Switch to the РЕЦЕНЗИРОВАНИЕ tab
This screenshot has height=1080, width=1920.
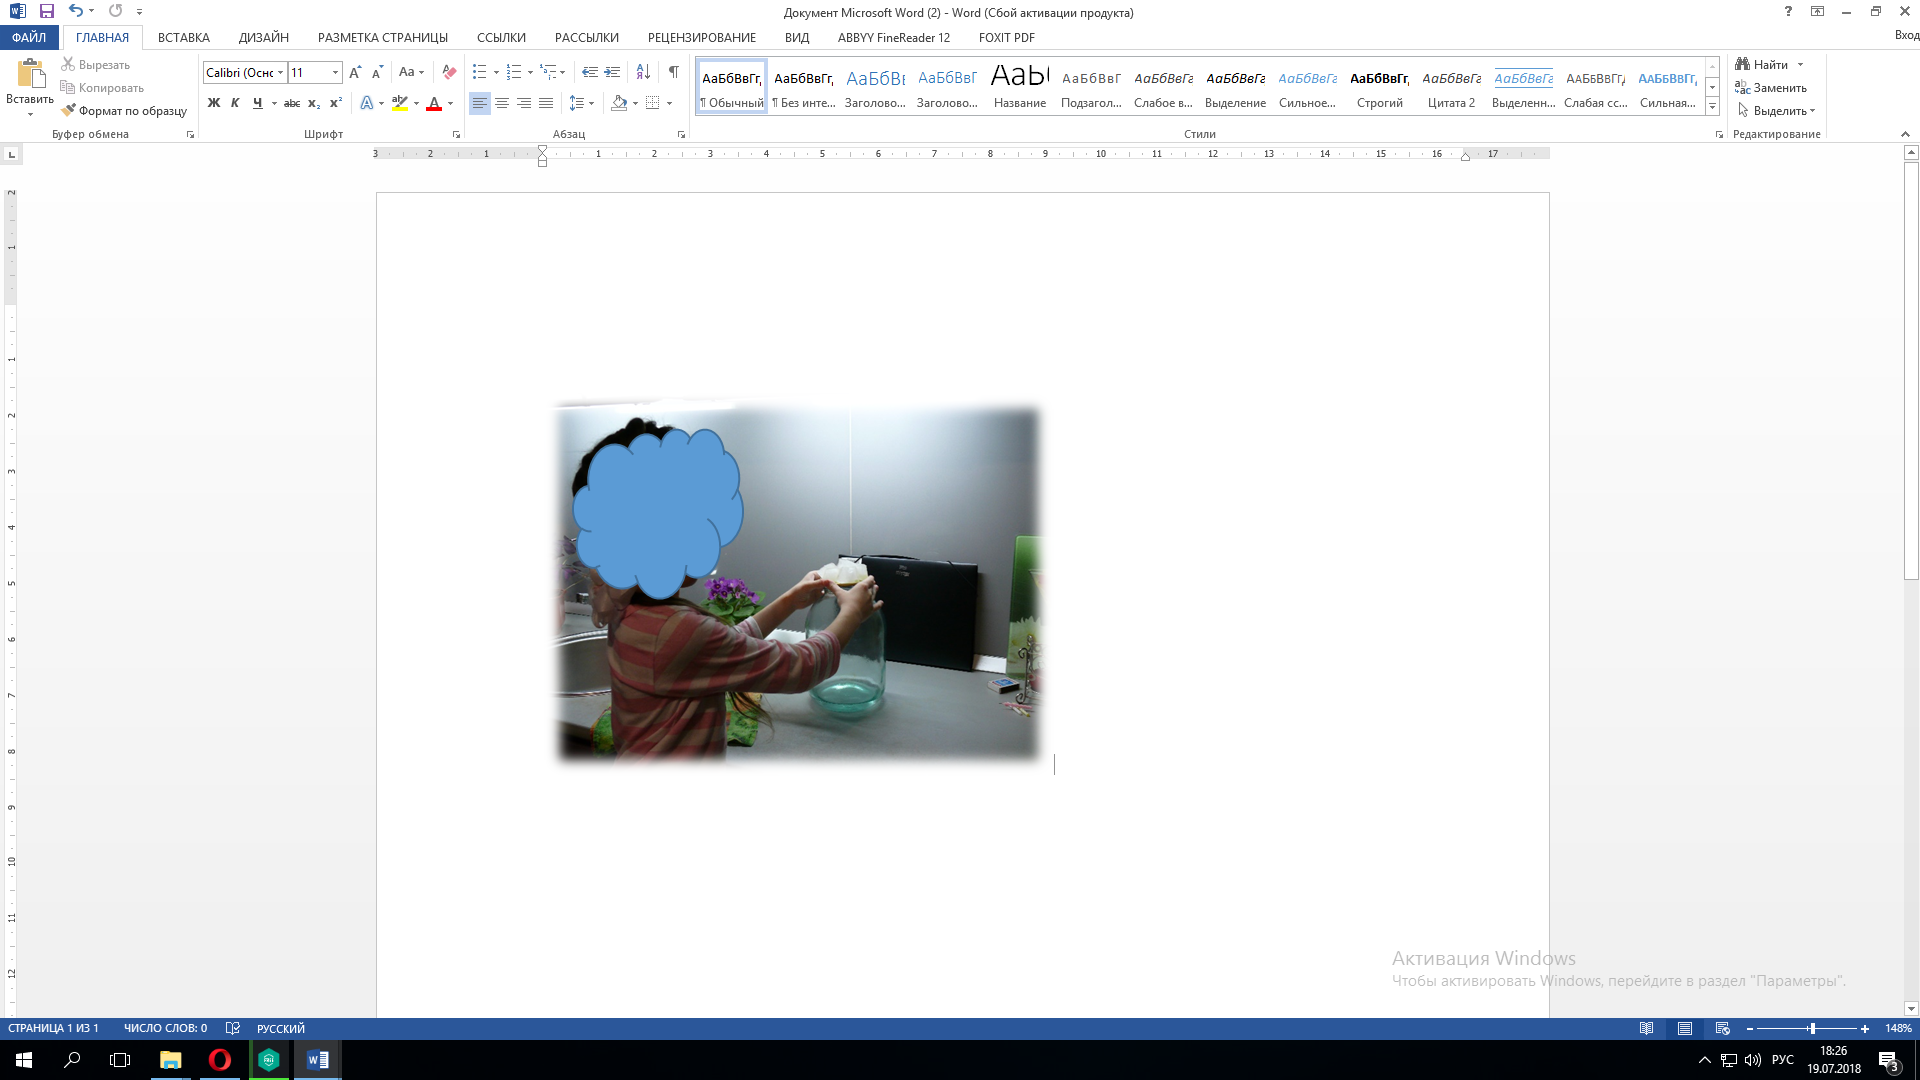[x=702, y=37]
